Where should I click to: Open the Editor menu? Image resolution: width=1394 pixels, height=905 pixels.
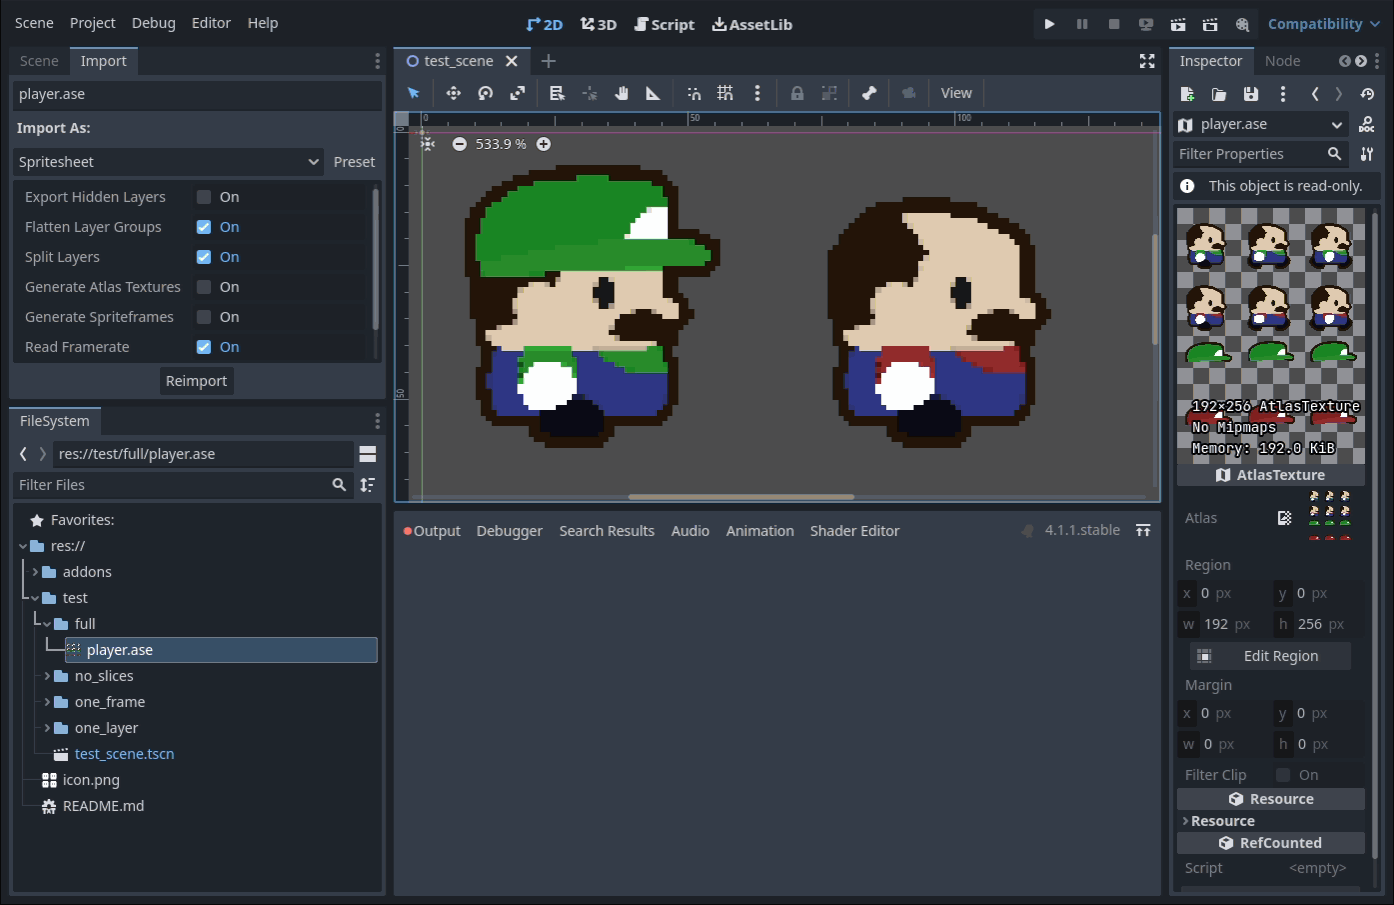211,23
